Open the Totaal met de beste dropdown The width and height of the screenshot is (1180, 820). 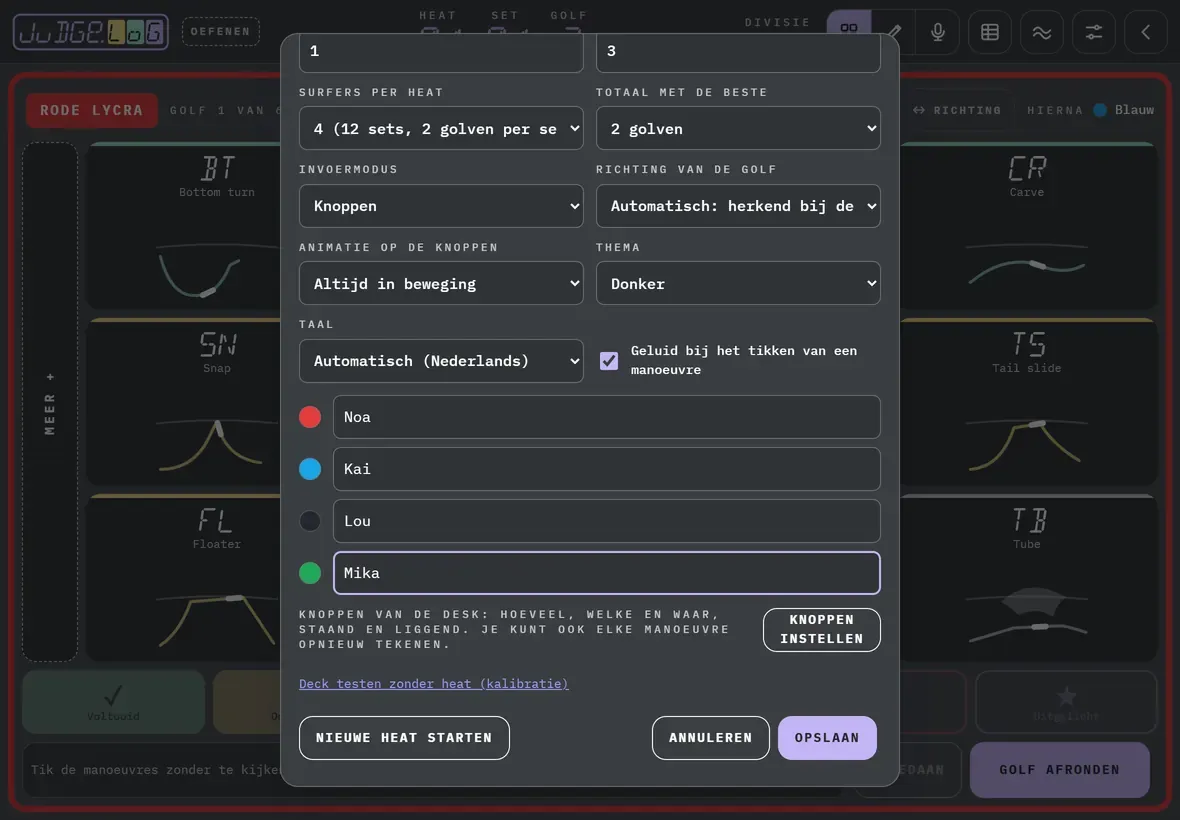click(x=738, y=129)
